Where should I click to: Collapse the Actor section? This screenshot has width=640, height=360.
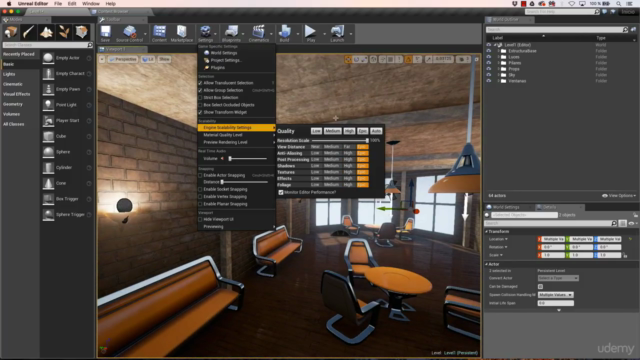click(487, 264)
